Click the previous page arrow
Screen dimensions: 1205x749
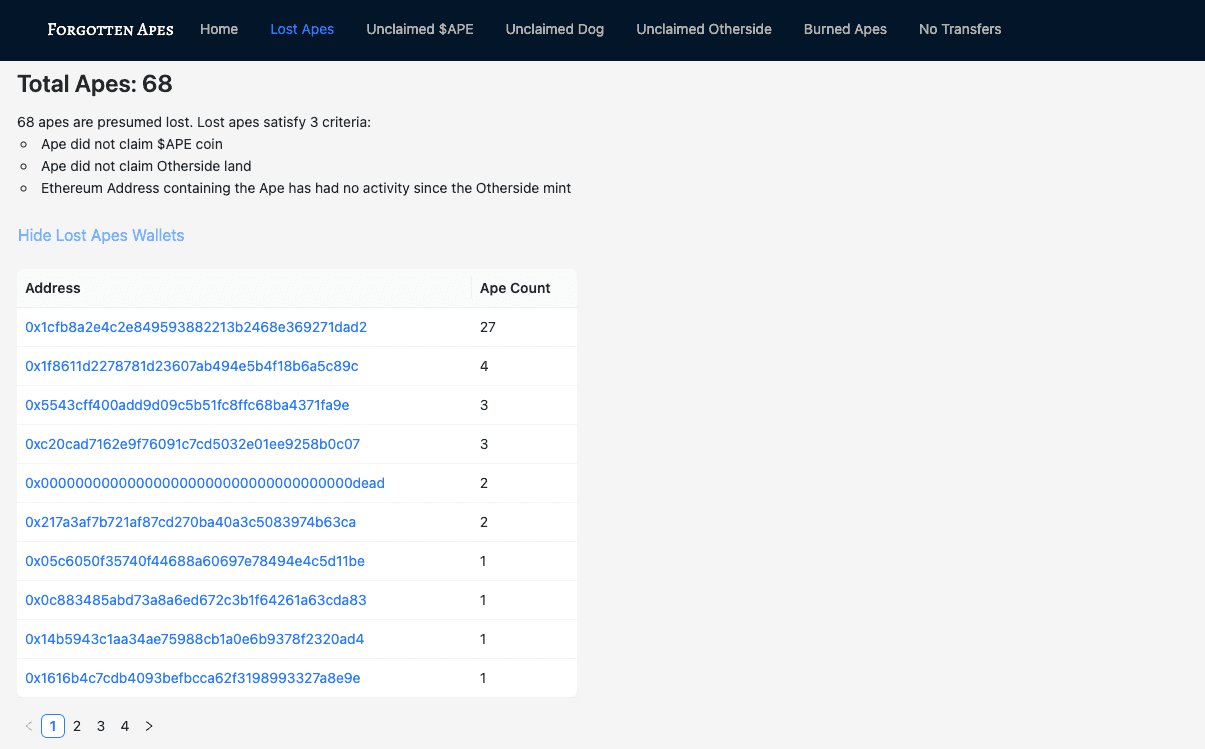click(x=29, y=726)
